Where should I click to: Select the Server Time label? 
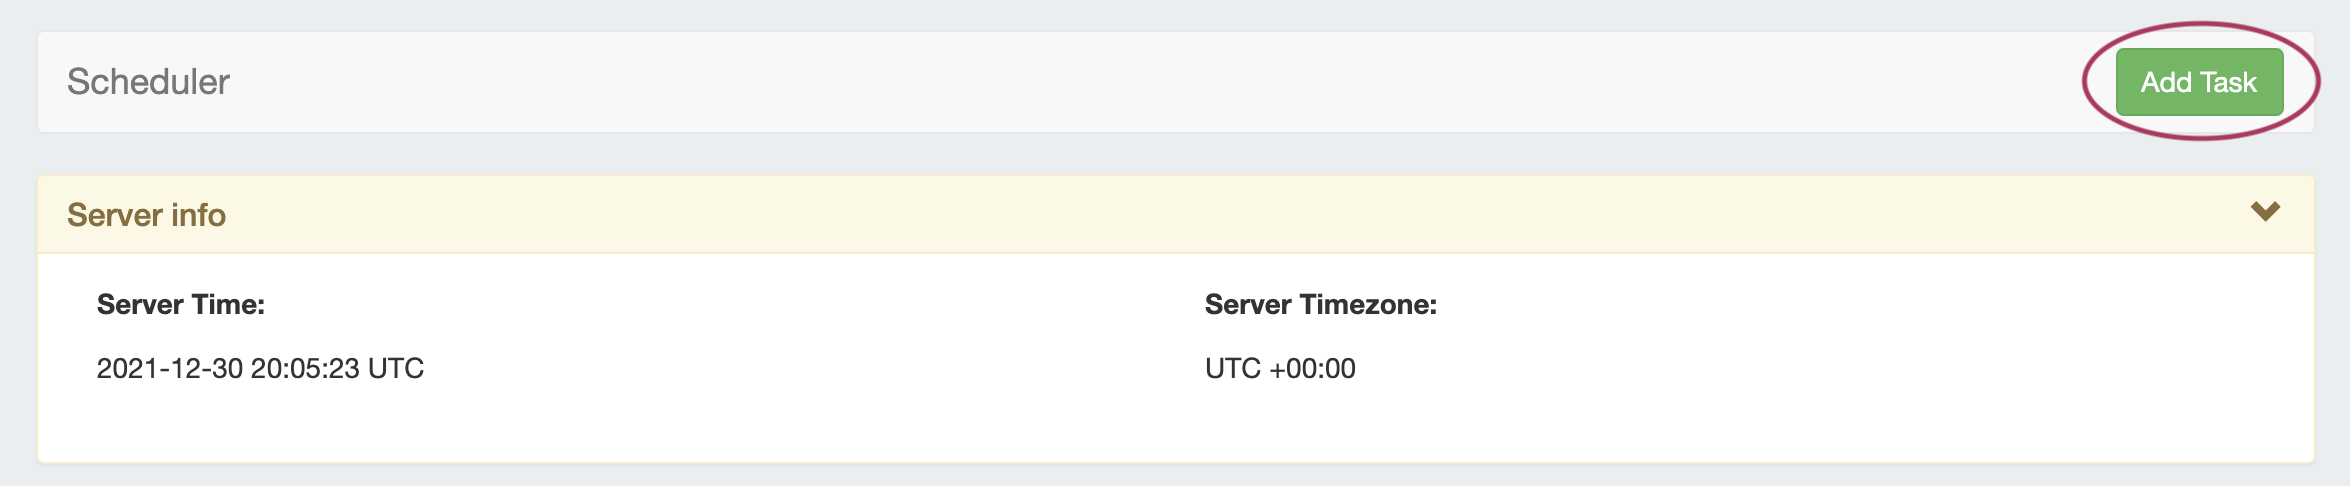point(180,305)
